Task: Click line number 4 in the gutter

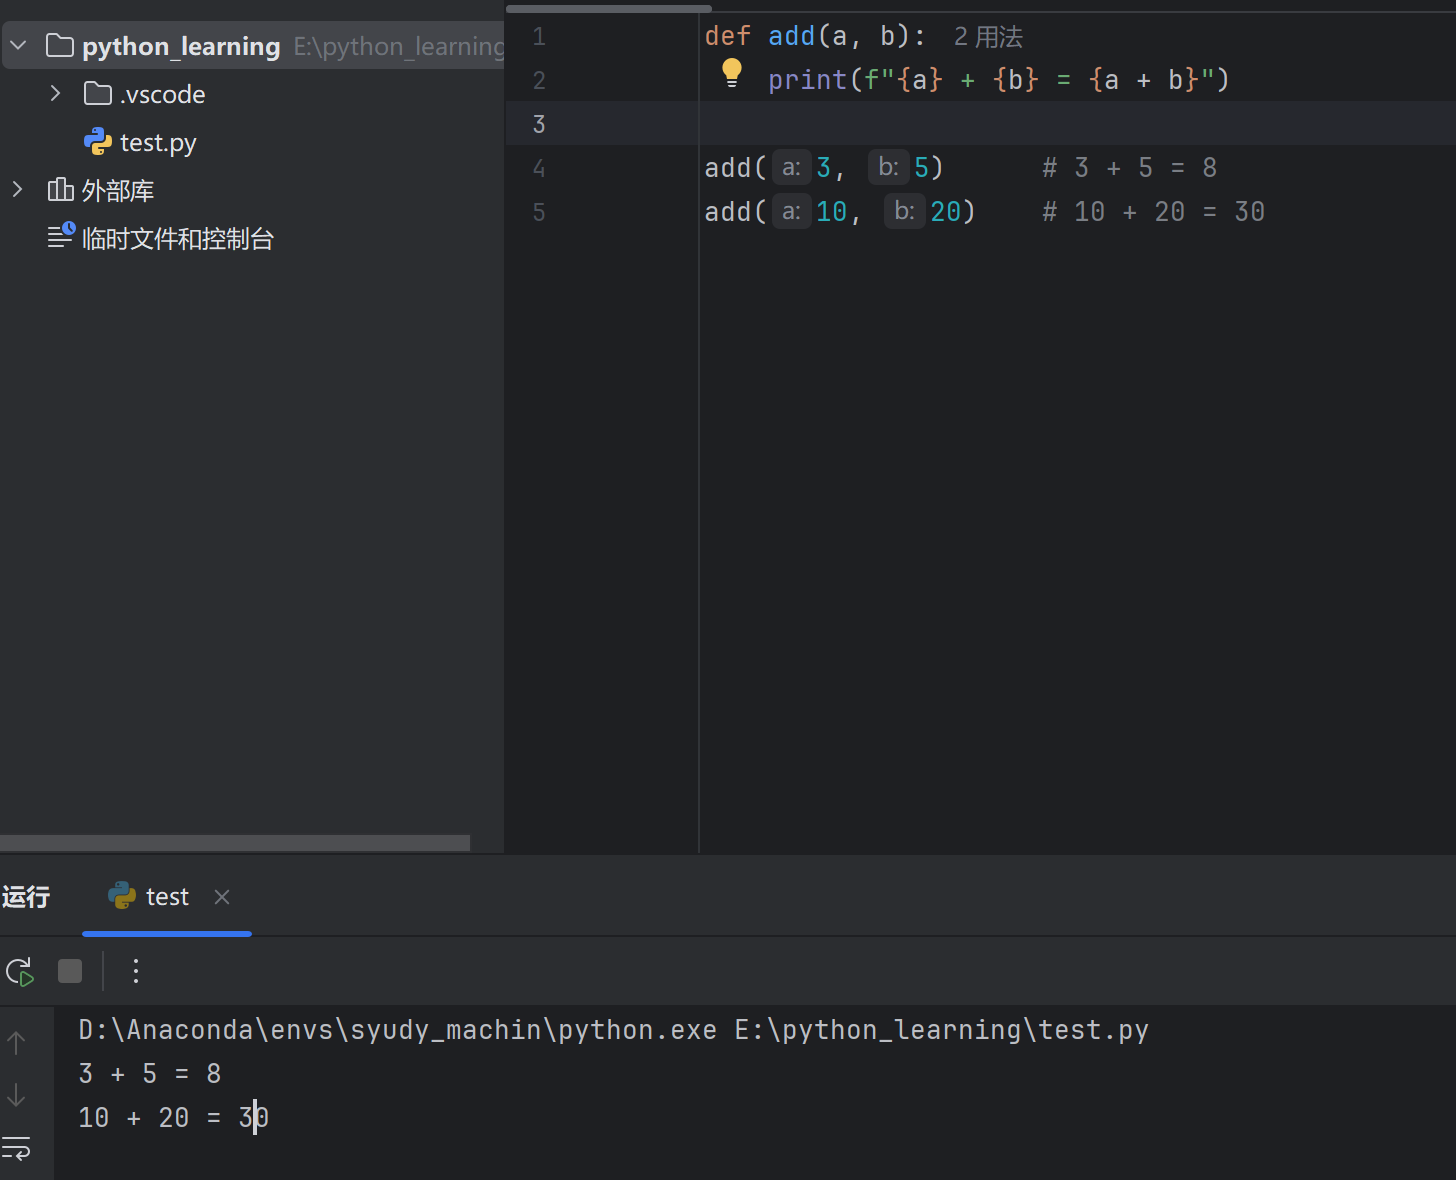Action: [x=539, y=168]
